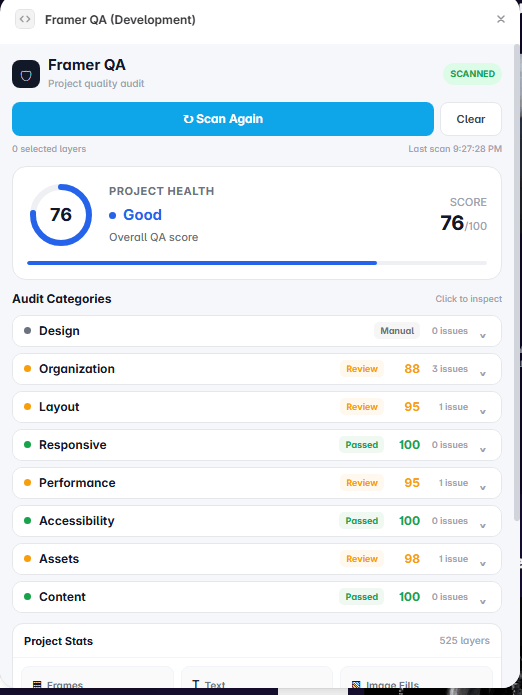
Task: Click the orange status dot for Organization
Action: click(x=27, y=369)
